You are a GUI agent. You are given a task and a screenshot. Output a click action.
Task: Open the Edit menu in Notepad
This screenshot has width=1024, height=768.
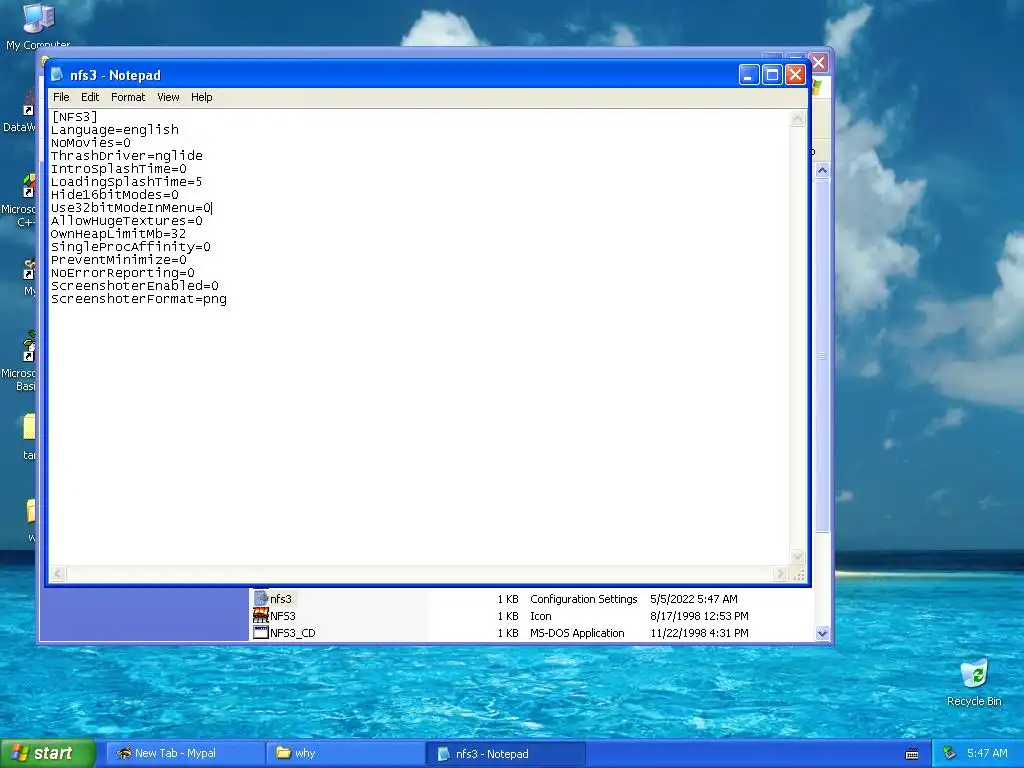click(90, 97)
